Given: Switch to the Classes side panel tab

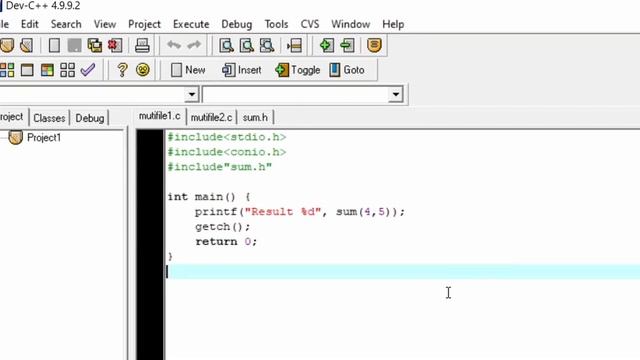Looking at the screenshot, I should click(49, 118).
